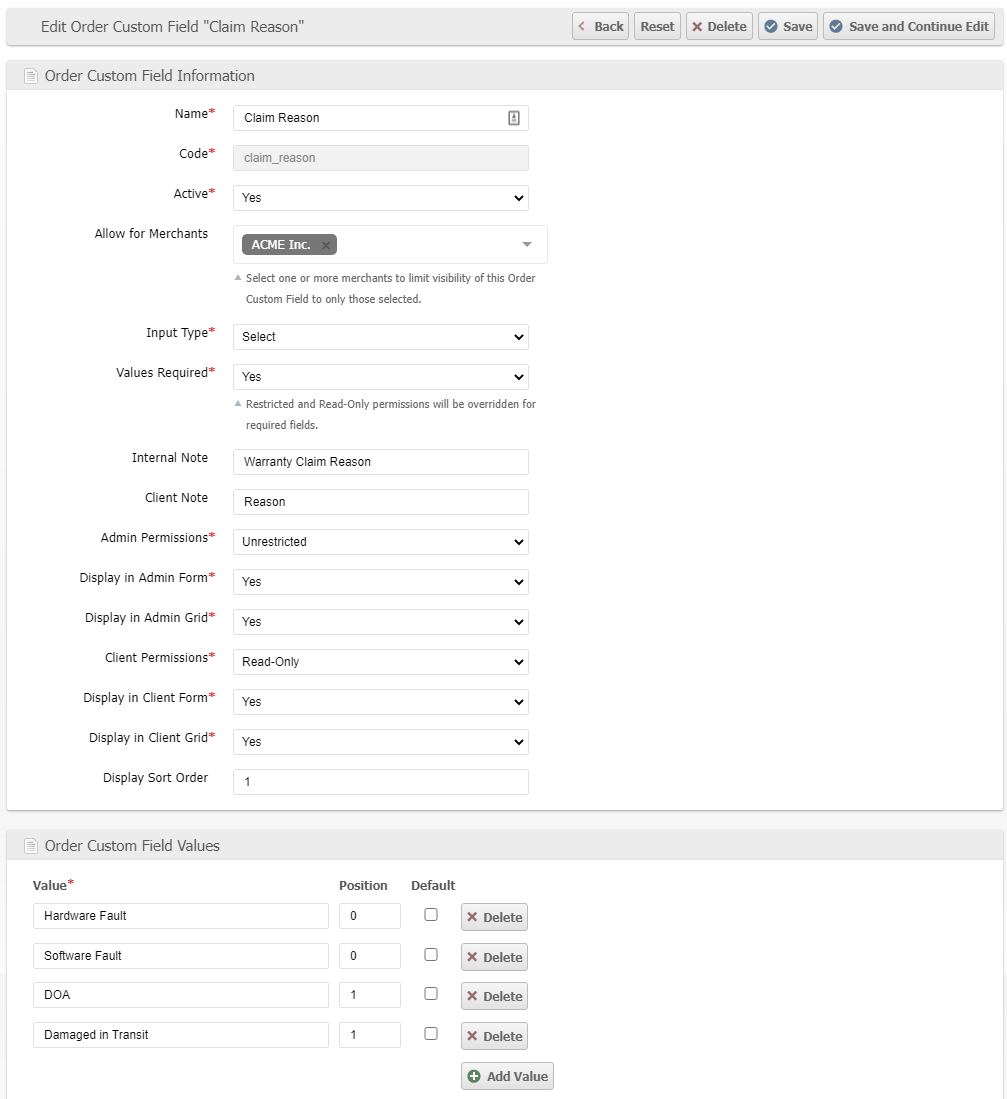1007x1099 pixels.
Task: Check the Default checkbox for Software Fault
Action: click(430, 953)
